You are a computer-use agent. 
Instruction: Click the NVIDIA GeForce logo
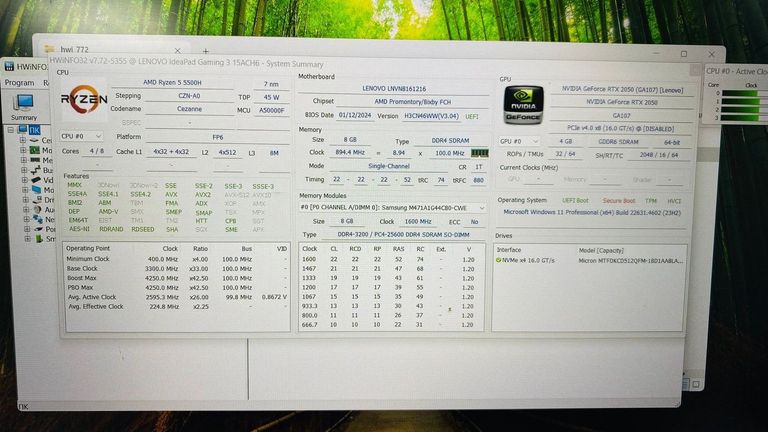(x=522, y=102)
